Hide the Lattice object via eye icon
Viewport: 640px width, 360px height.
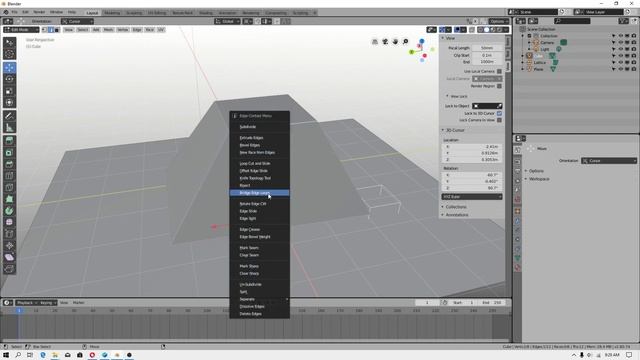(620, 62)
